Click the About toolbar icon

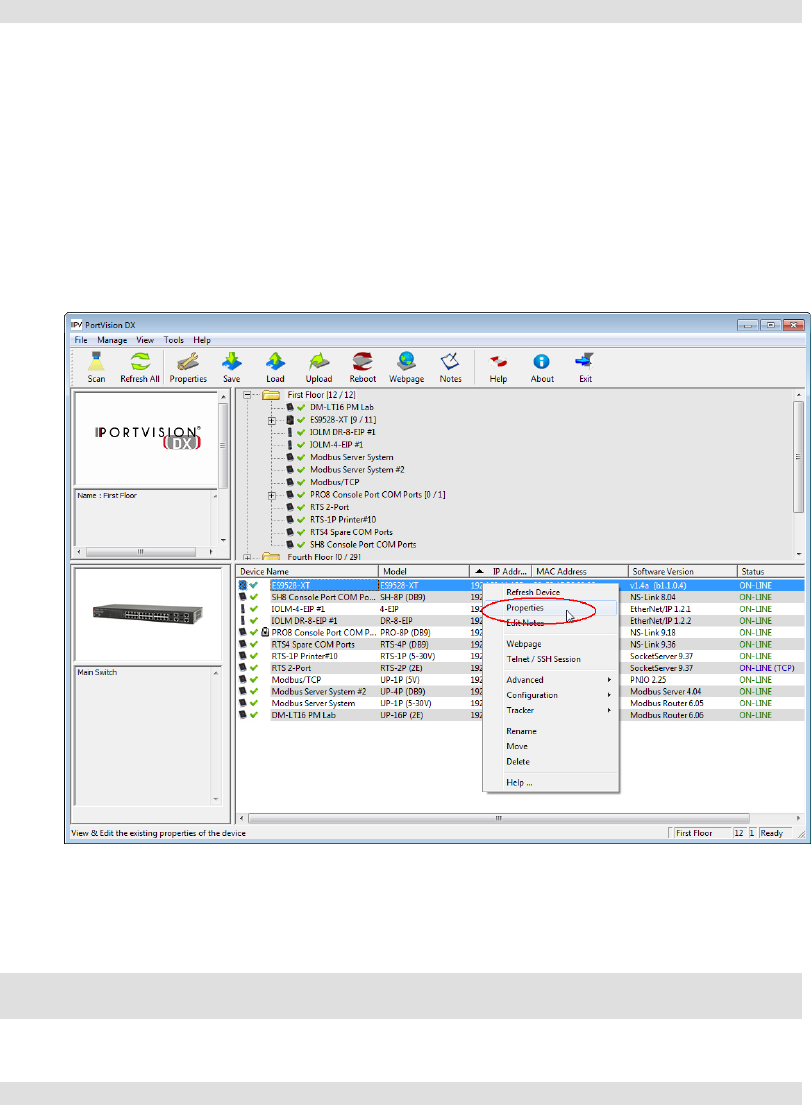pyautogui.click(x=542, y=367)
